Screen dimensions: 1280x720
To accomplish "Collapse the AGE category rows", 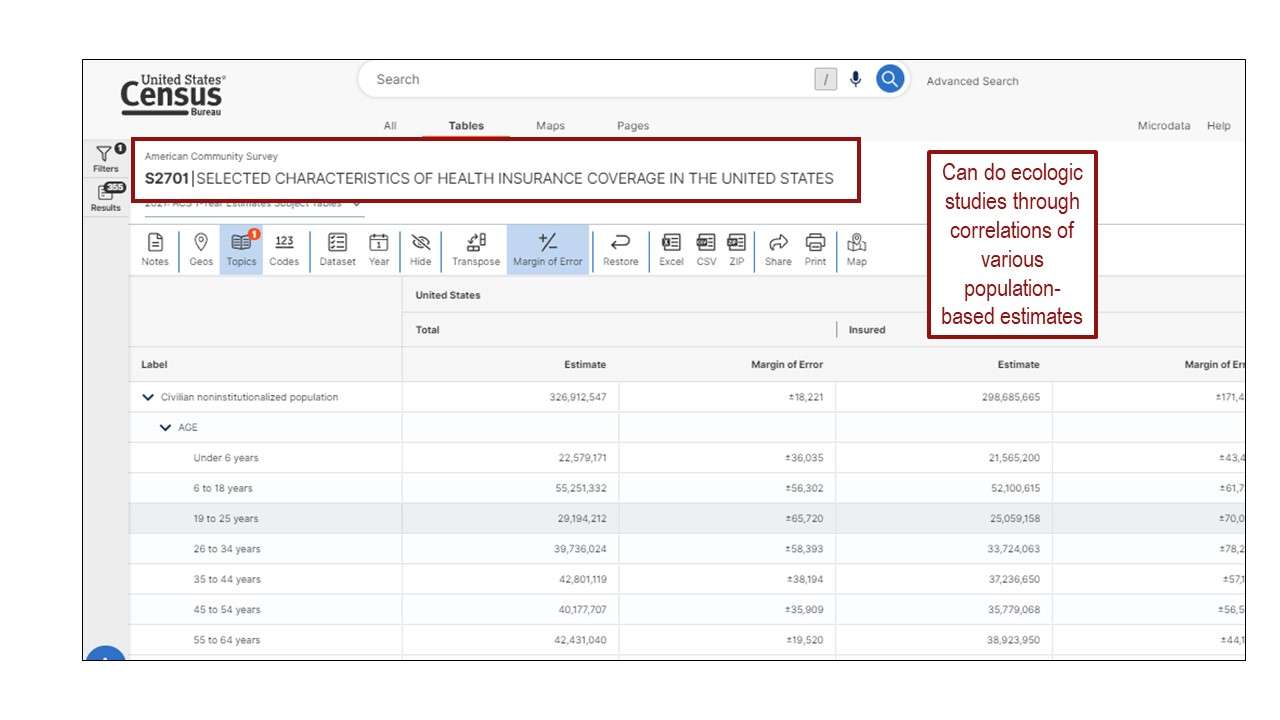I will tap(165, 427).
